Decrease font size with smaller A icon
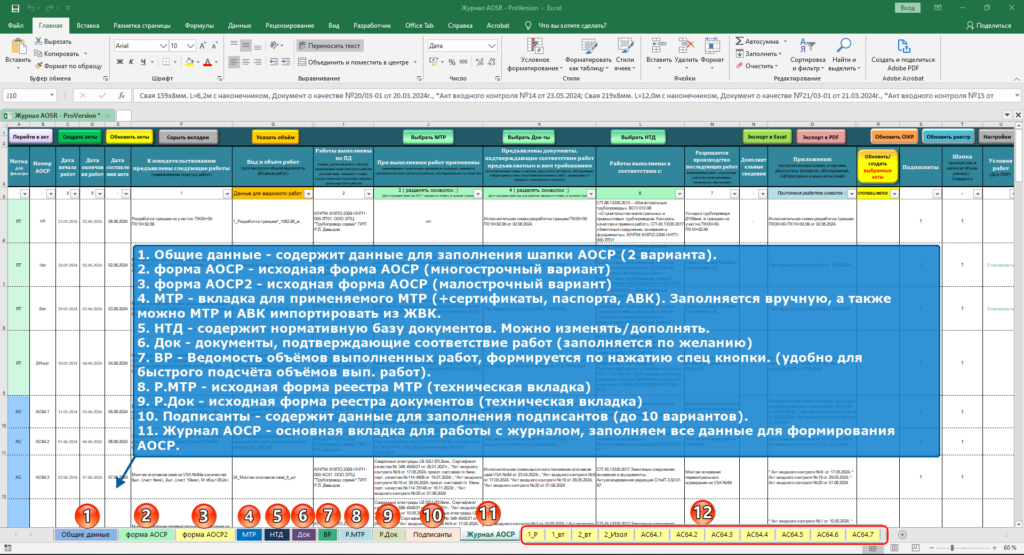 pyautogui.click(x=214, y=46)
